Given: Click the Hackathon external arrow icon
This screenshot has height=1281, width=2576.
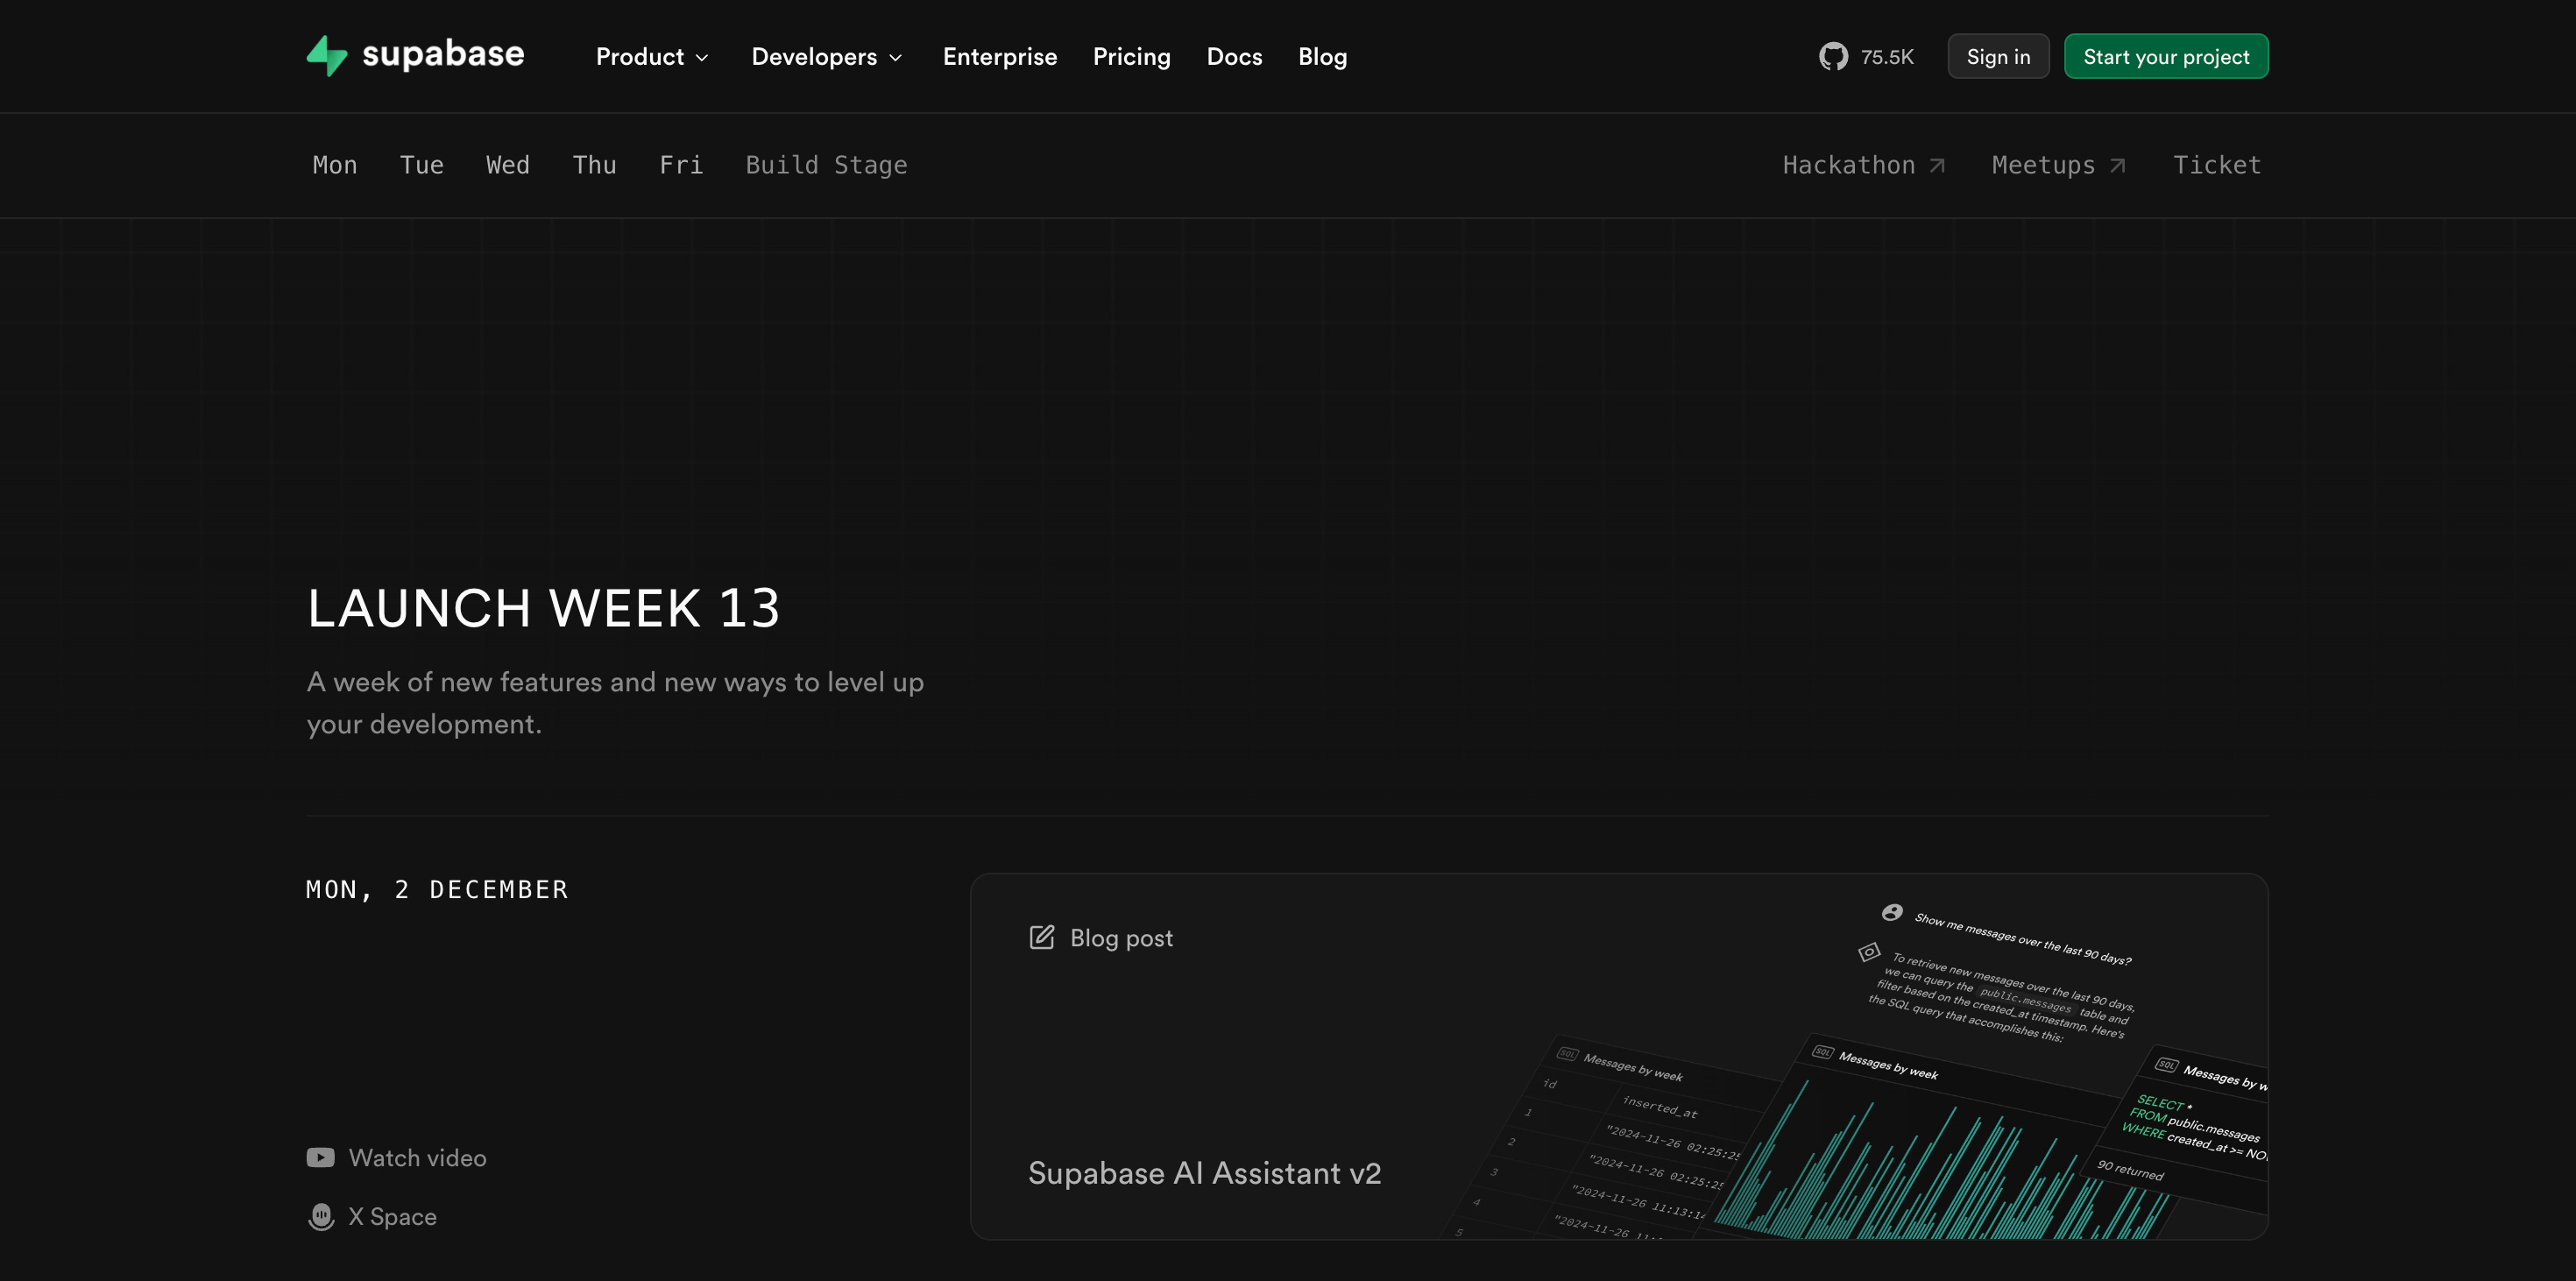Looking at the screenshot, I should (x=1937, y=166).
